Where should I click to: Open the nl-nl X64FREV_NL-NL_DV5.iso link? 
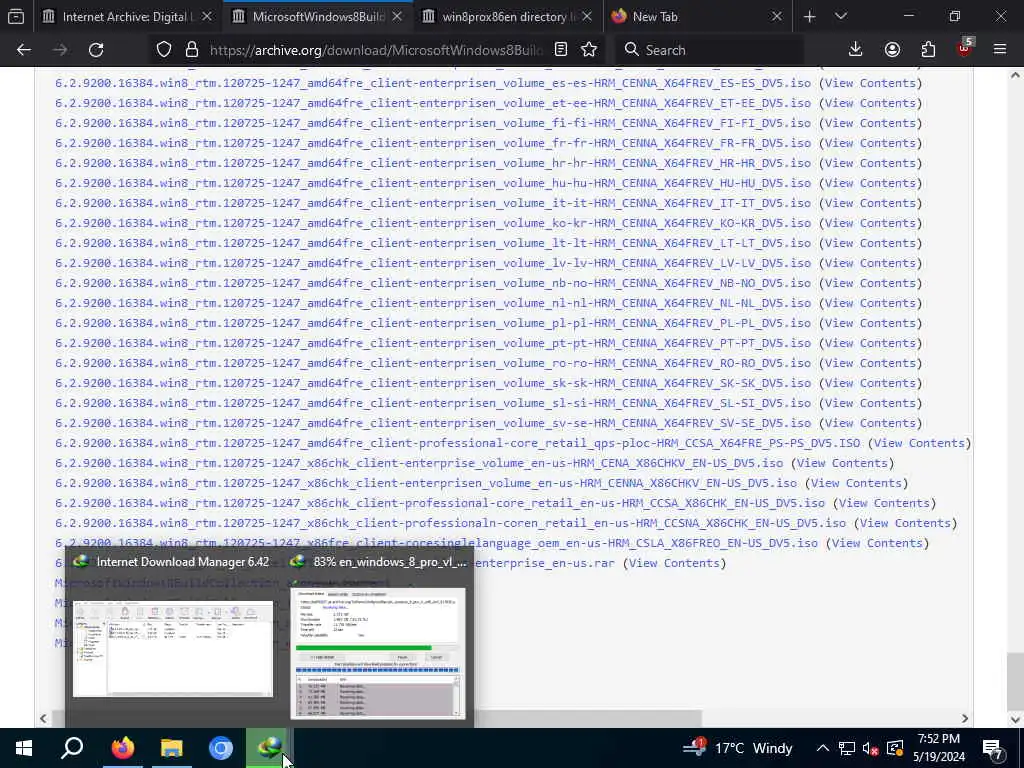coord(433,303)
